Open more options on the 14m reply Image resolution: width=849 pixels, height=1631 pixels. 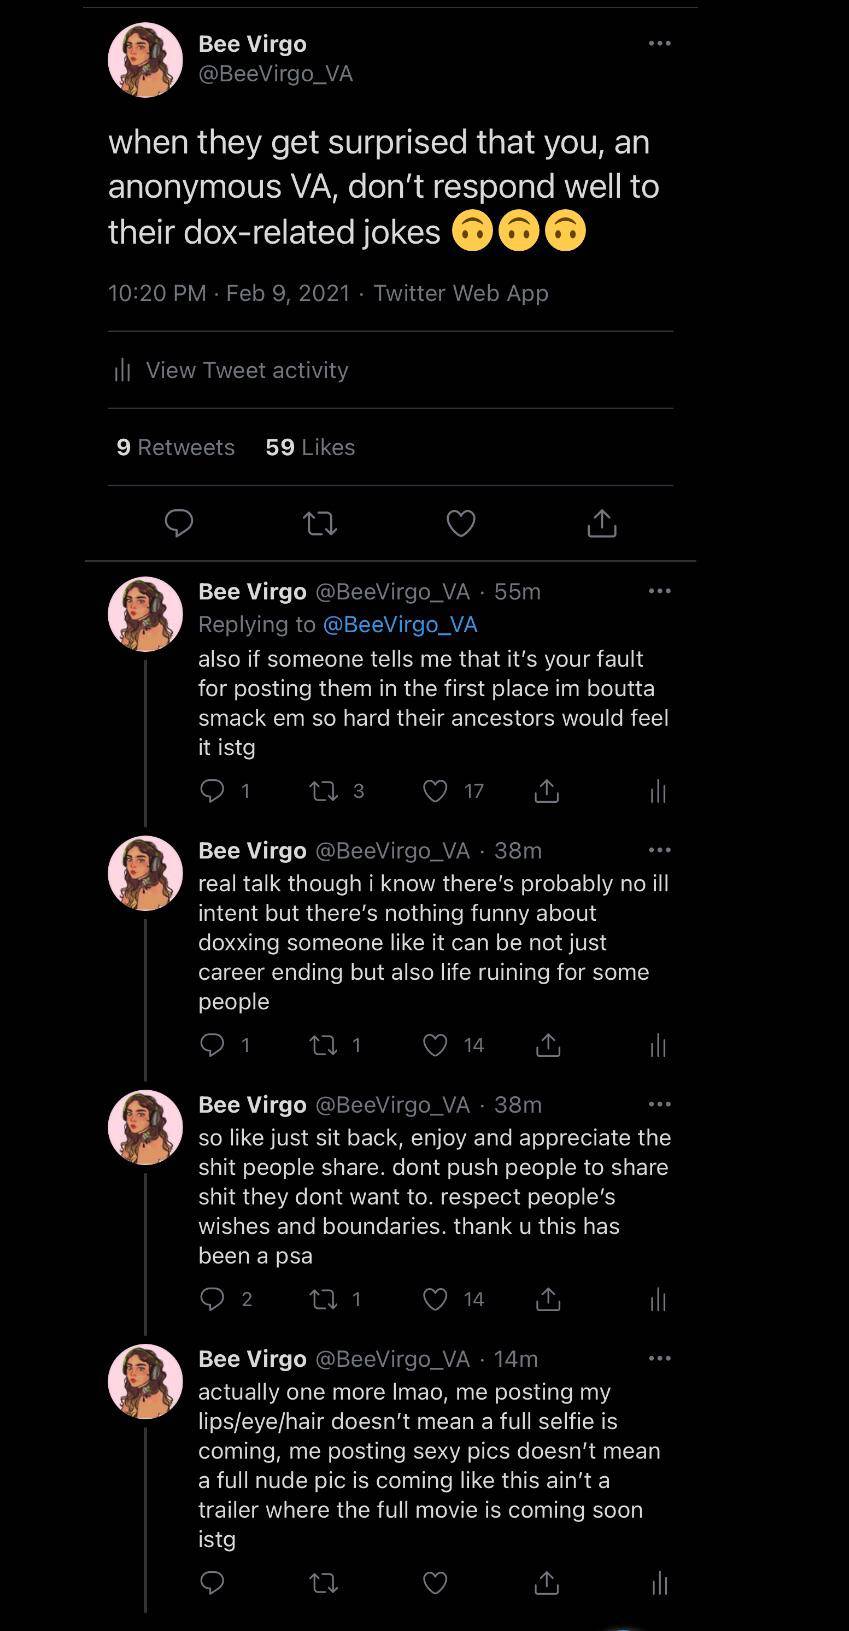(659, 1358)
